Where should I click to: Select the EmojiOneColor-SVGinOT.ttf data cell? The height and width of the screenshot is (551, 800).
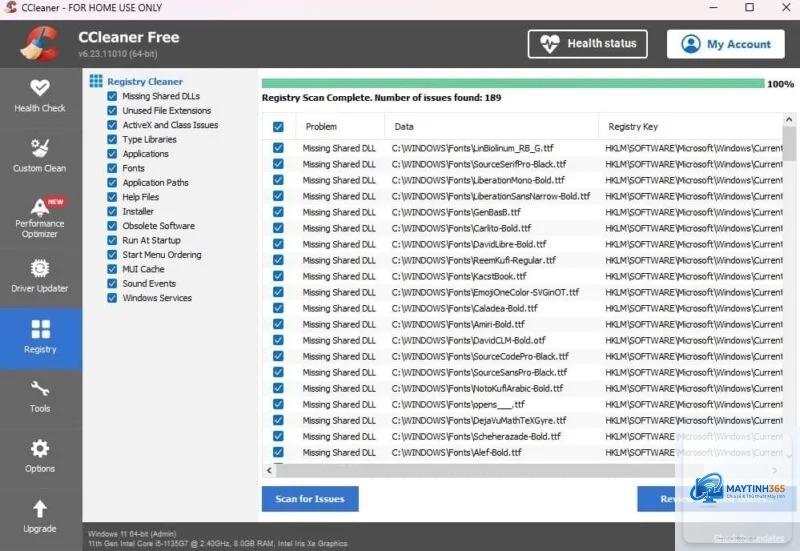tap(485, 292)
